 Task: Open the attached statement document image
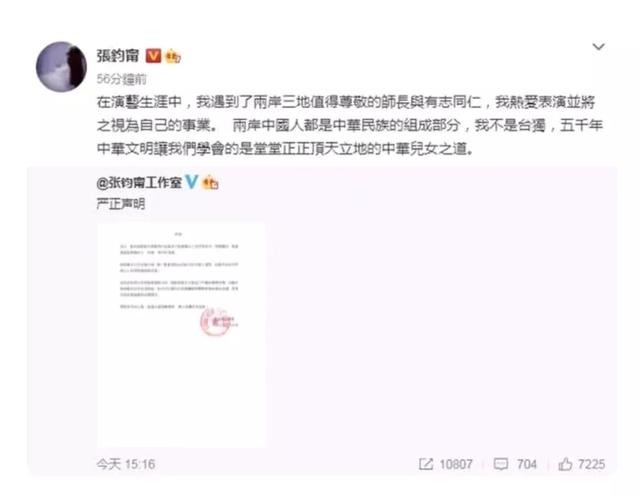(181, 335)
